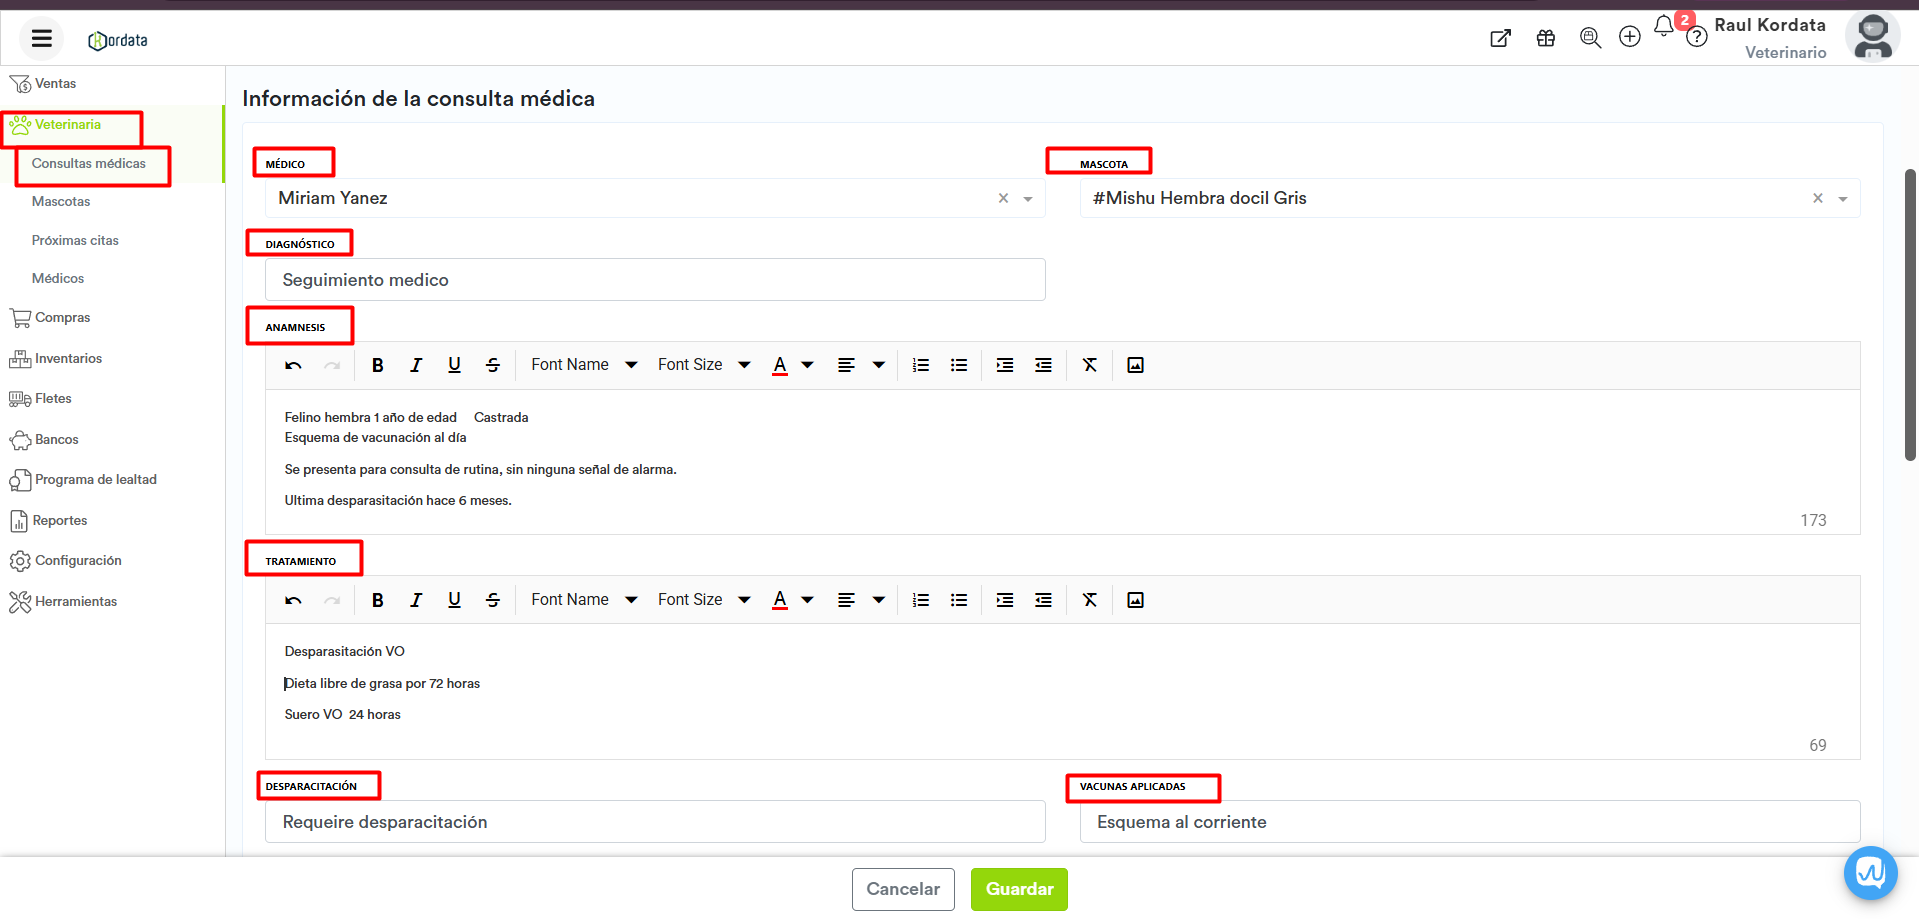This screenshot has width=1919, height=919.
Task: Click the Cancelar button
Action: 903,889
